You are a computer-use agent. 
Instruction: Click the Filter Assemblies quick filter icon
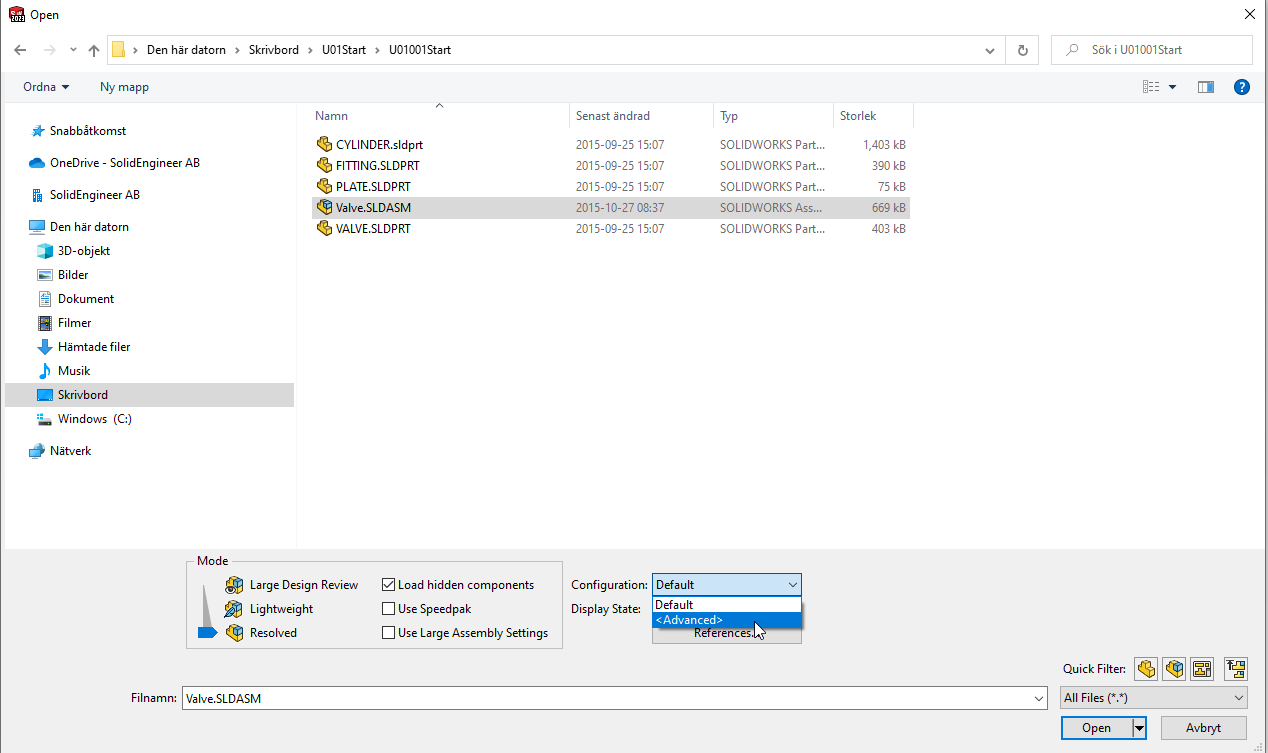(1174, 669)
